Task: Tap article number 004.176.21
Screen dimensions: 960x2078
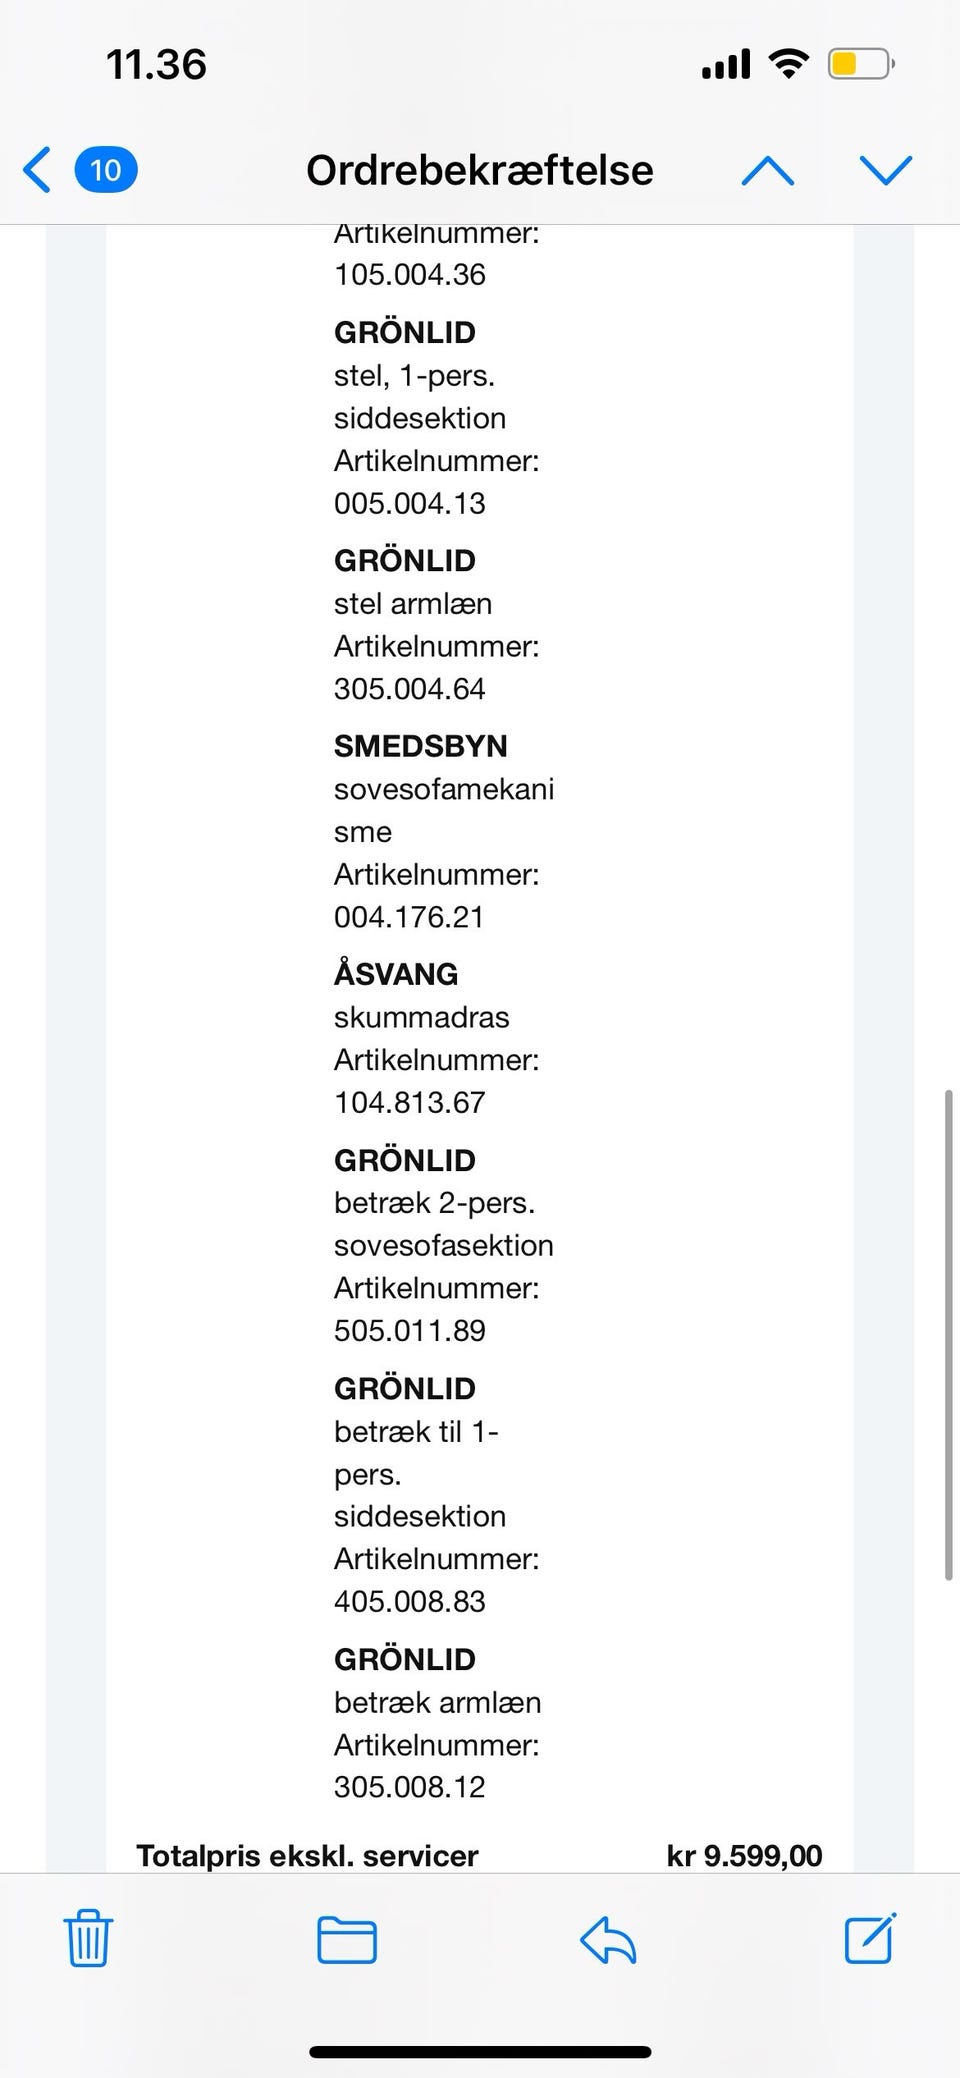Action: pos(409,917)
